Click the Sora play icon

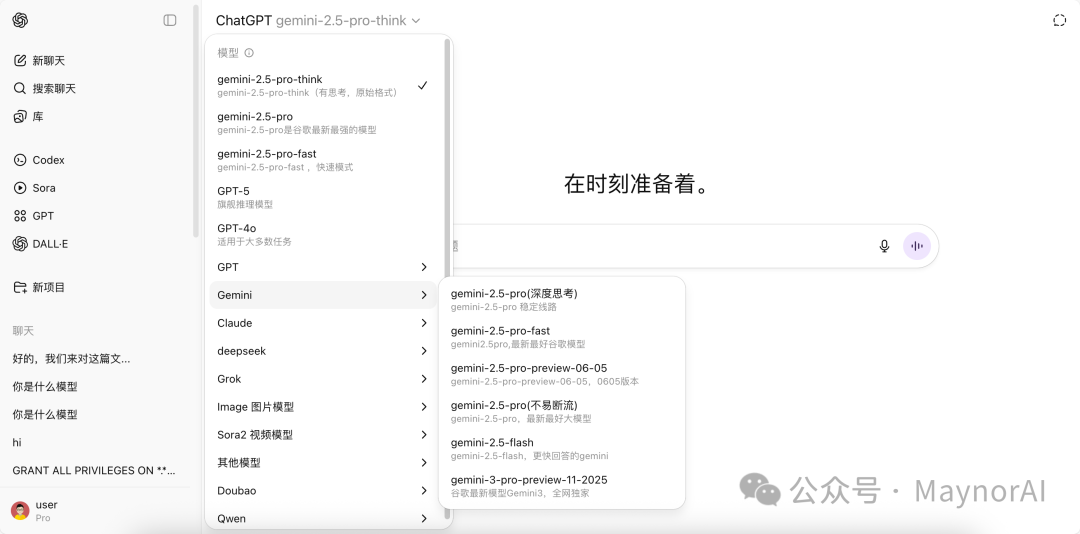(x=20, y=188)
